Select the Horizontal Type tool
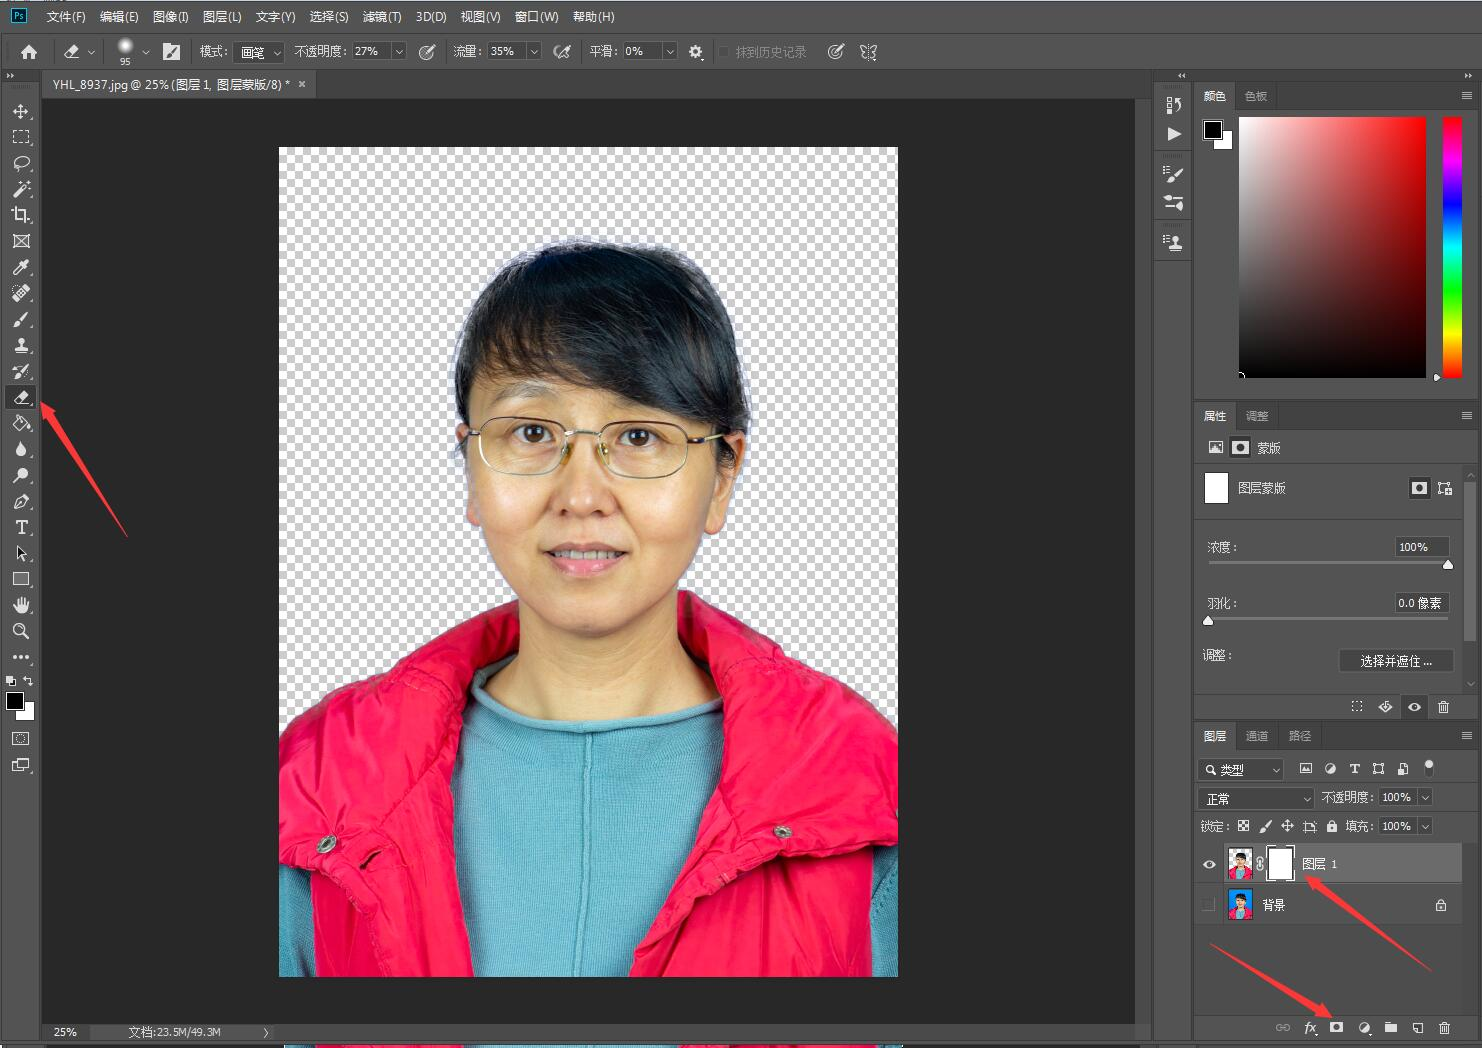Screen dimensions: 1482x1048 21,527
